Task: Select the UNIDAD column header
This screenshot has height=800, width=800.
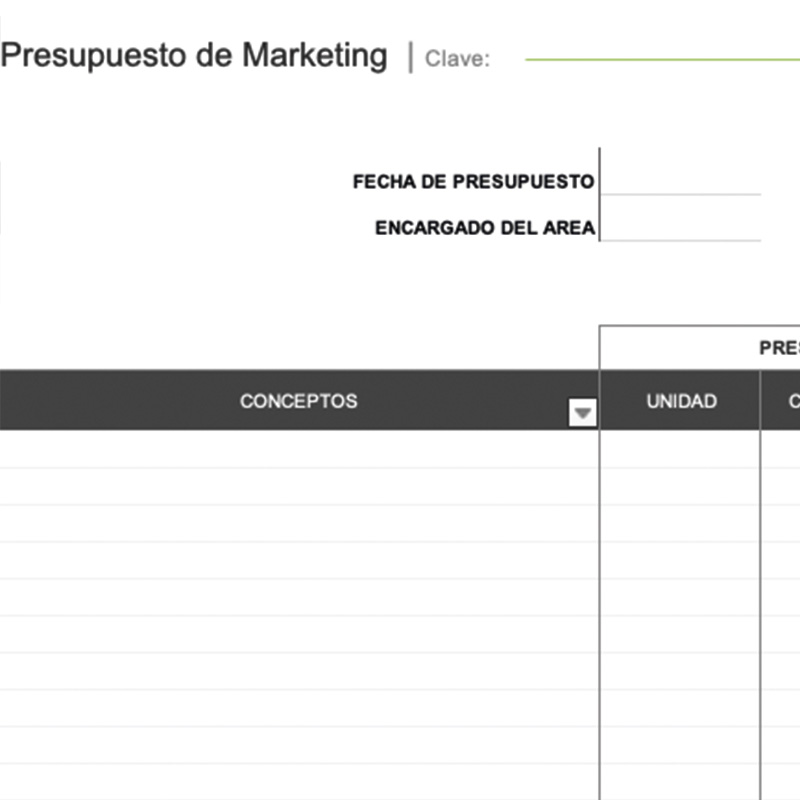Action: click(681, 401)
